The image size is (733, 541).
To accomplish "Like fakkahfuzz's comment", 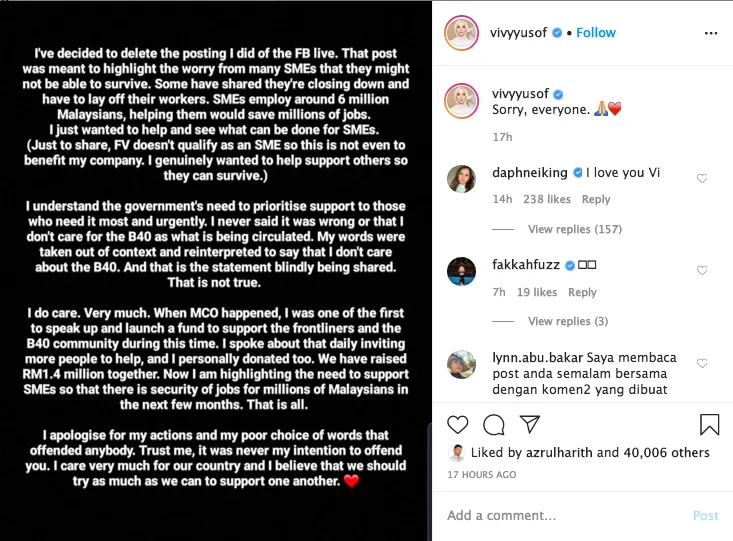I will point(702,271).
